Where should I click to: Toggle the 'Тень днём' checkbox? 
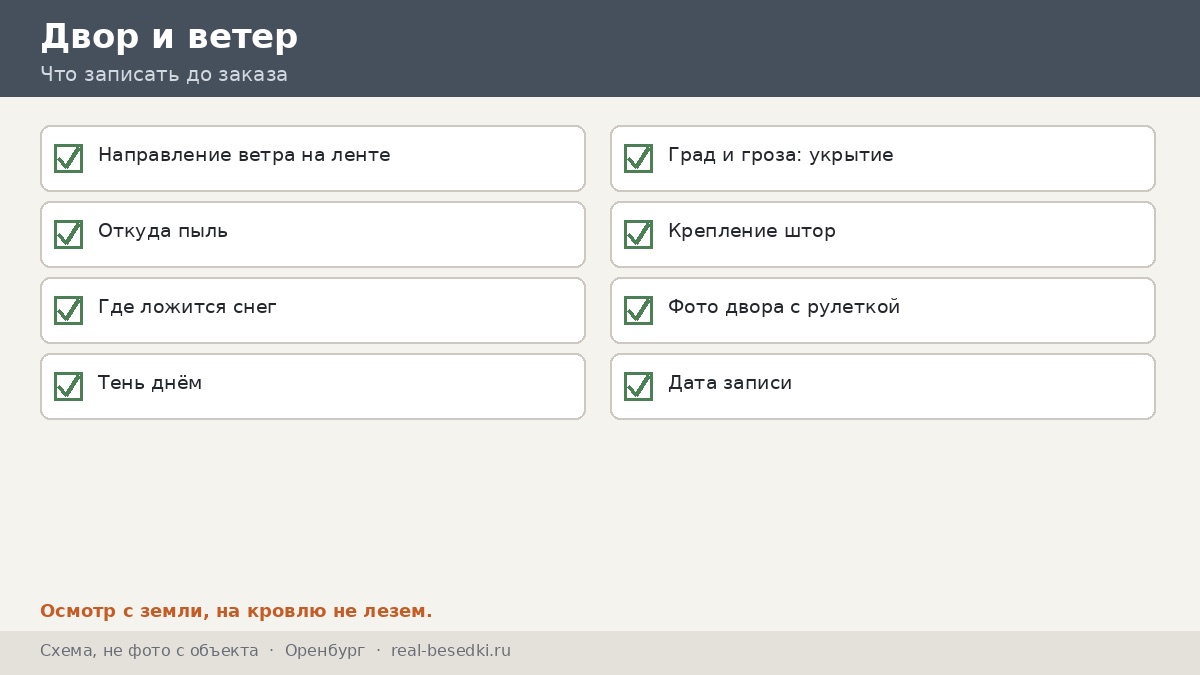pyautogui.click(x=68, y=386)
